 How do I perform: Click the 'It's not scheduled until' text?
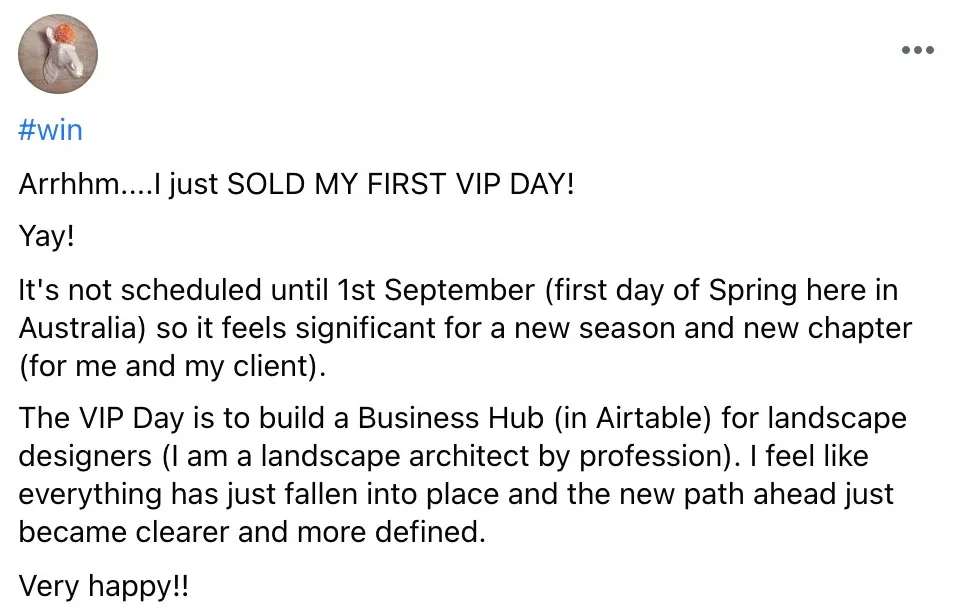173,290
